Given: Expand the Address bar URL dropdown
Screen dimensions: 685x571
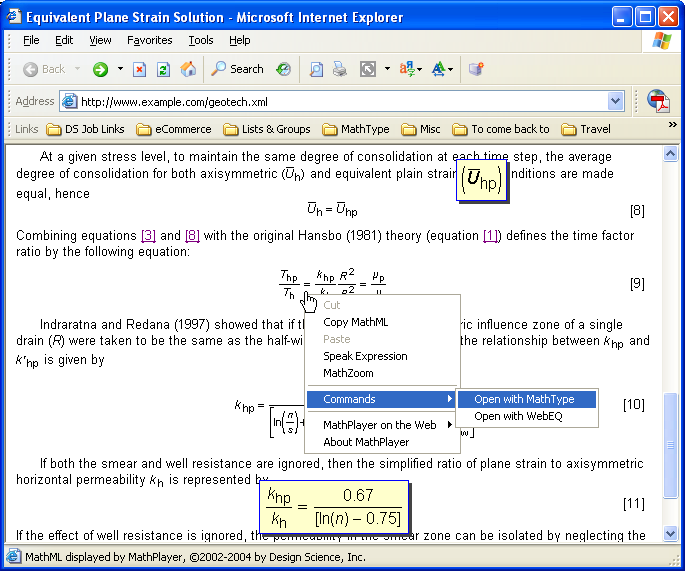Looking at the screenshot, I should click(616, 101).
